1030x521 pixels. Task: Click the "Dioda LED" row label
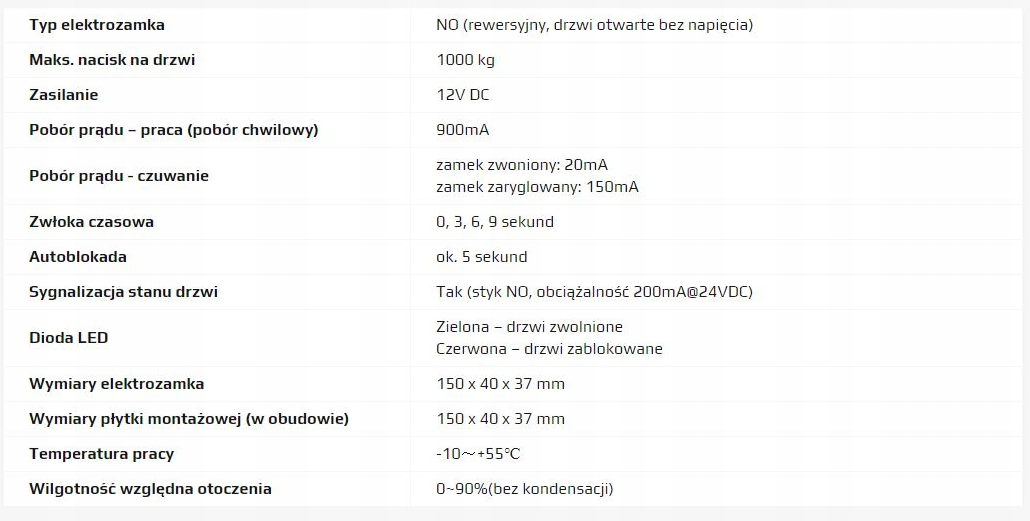[x=69, y=338]
